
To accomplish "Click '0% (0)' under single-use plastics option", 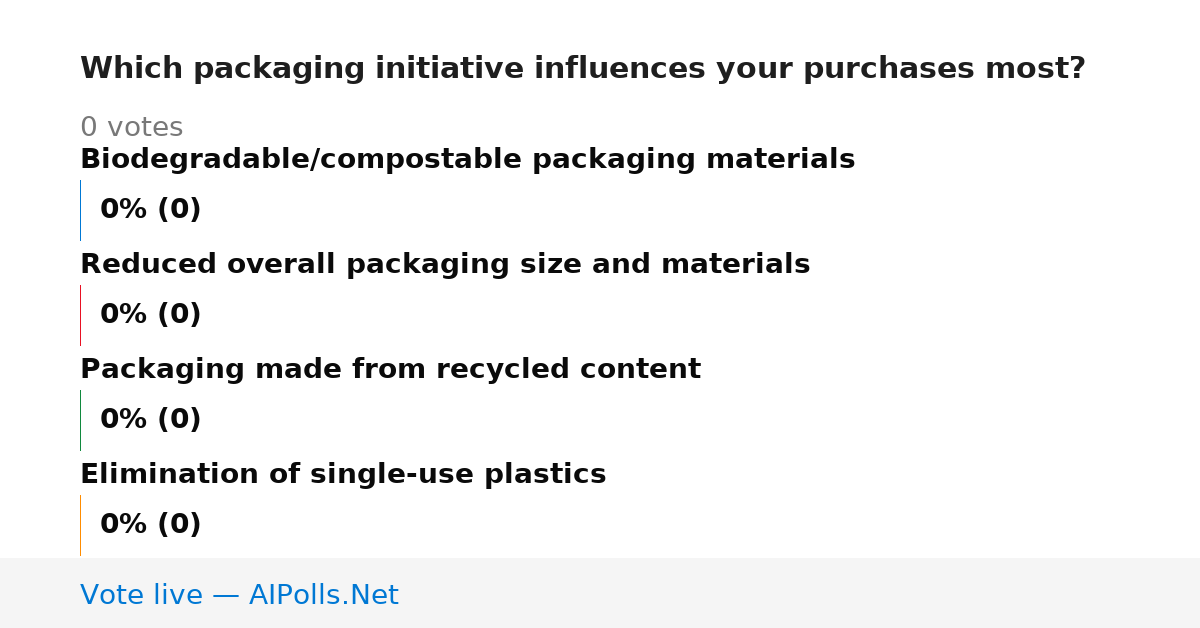I will pos(150,525).
